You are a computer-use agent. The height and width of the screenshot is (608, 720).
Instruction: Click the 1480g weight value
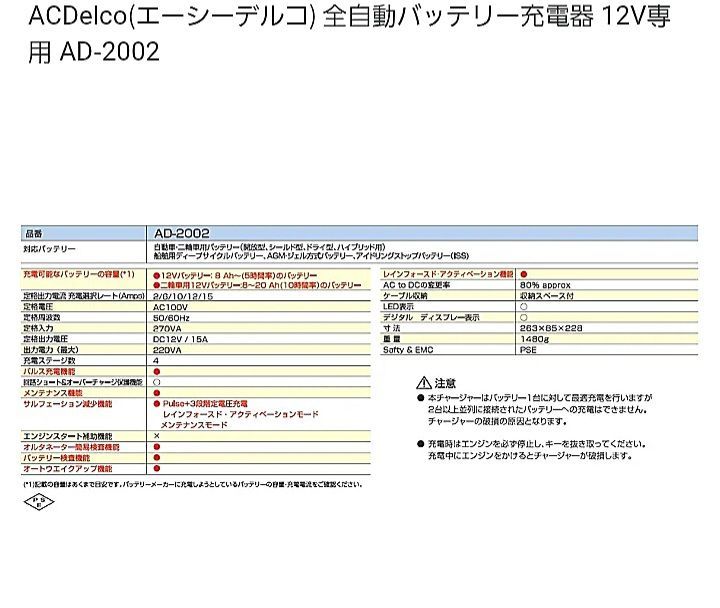534,339
